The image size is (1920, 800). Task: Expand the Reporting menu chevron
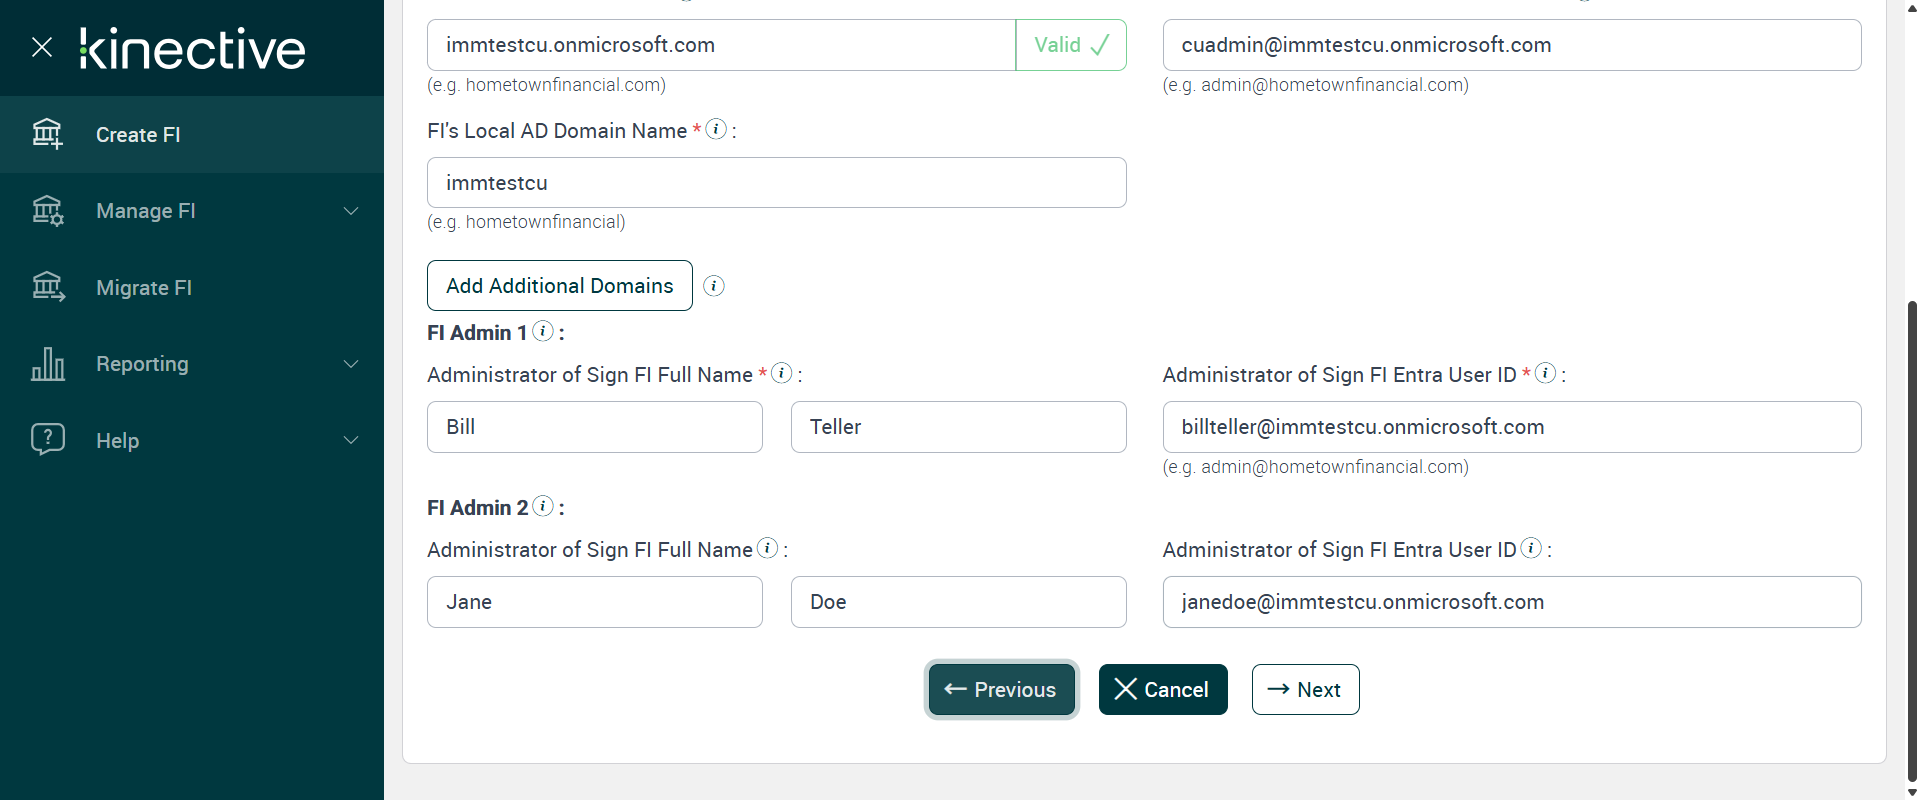pos(351,364)
